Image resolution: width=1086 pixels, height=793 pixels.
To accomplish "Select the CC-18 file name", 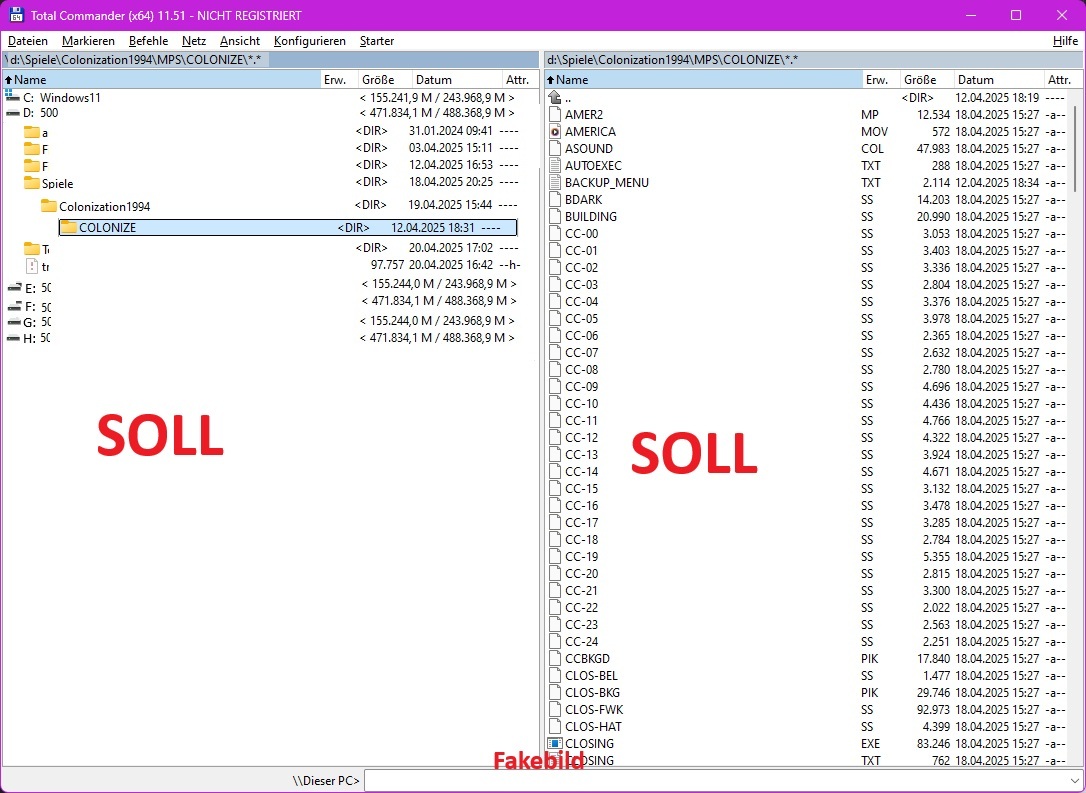I will point(581,540).
